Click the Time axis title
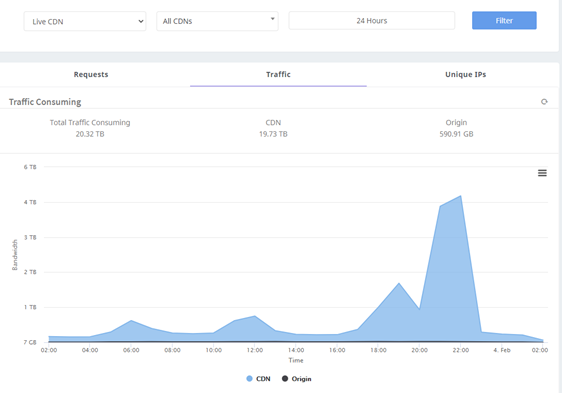Image resolution: width=562 pixels, height=393 pixels. click(296, 360)
